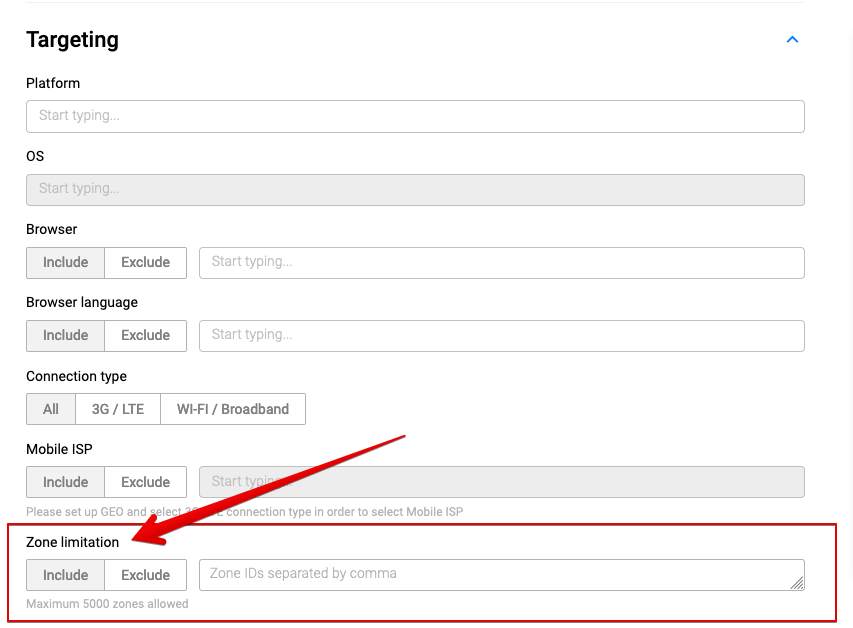Viewport: 853px width, 628px height.
Task: Click the Platform input field
Action: (415, 116)
